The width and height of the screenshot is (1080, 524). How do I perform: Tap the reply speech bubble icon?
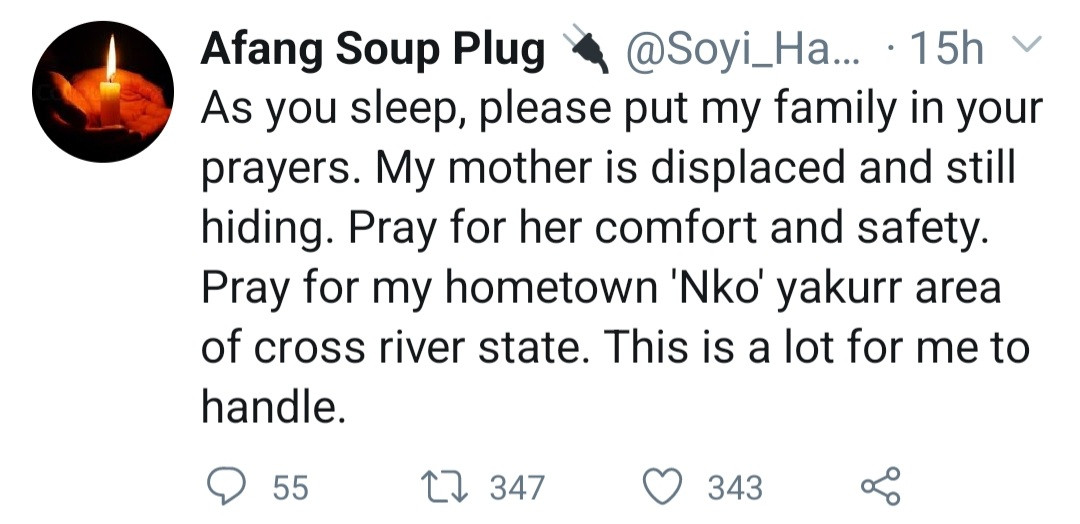[x=227, y=487]
